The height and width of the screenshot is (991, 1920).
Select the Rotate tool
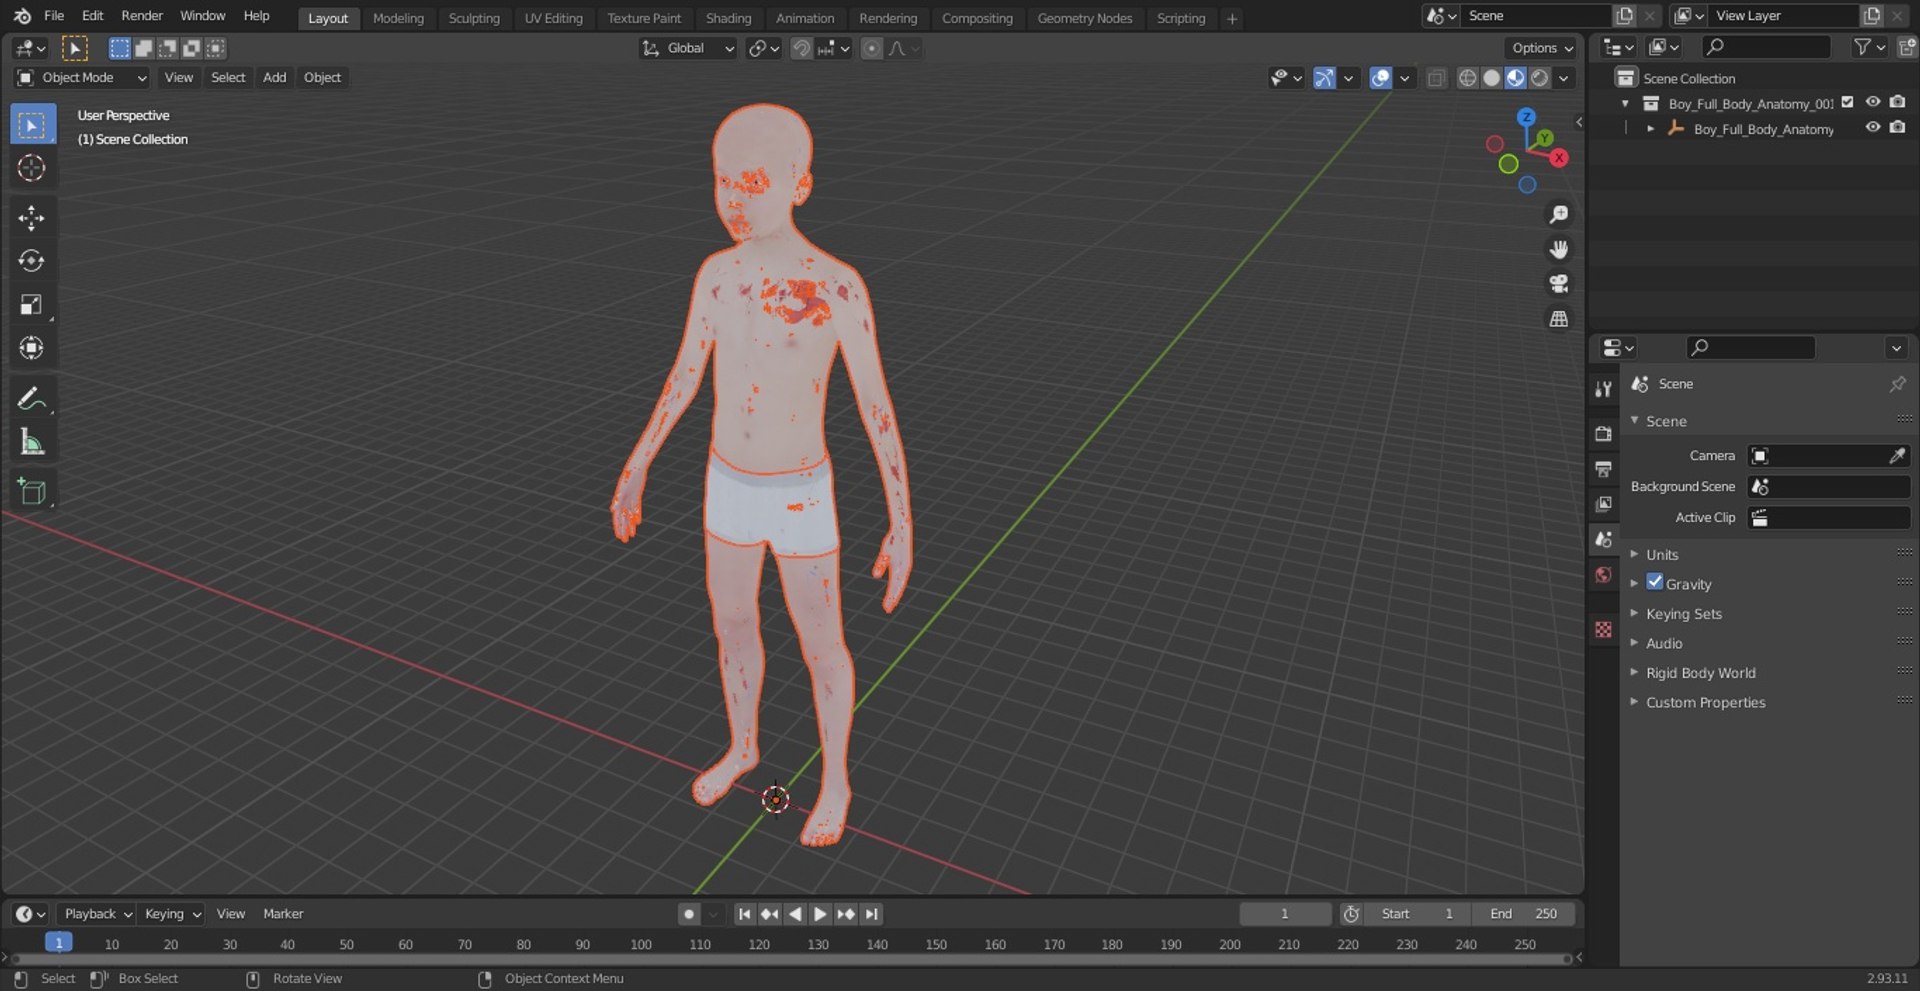pos(32,261)
